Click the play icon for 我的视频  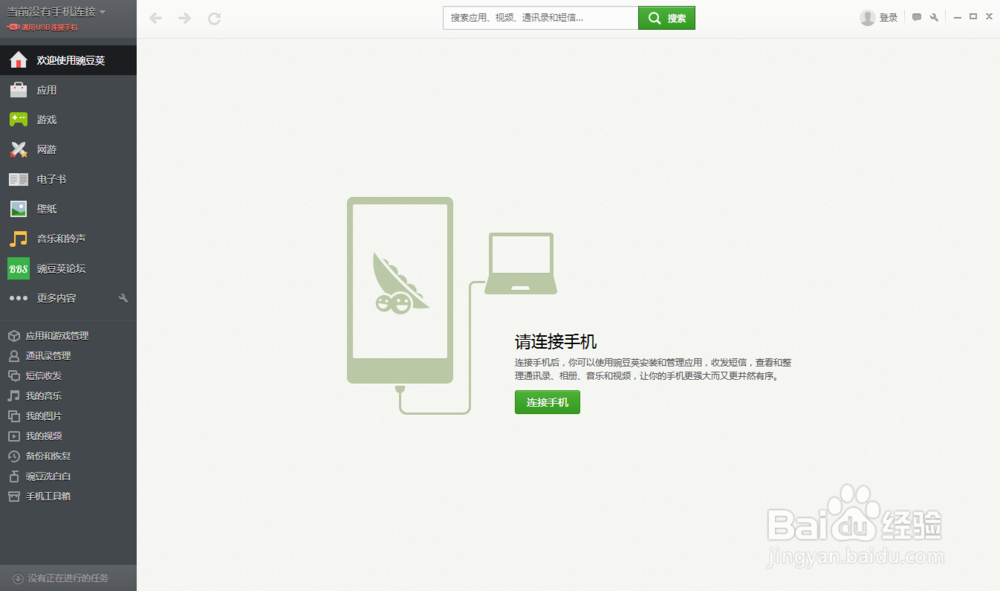click(14, 436)
